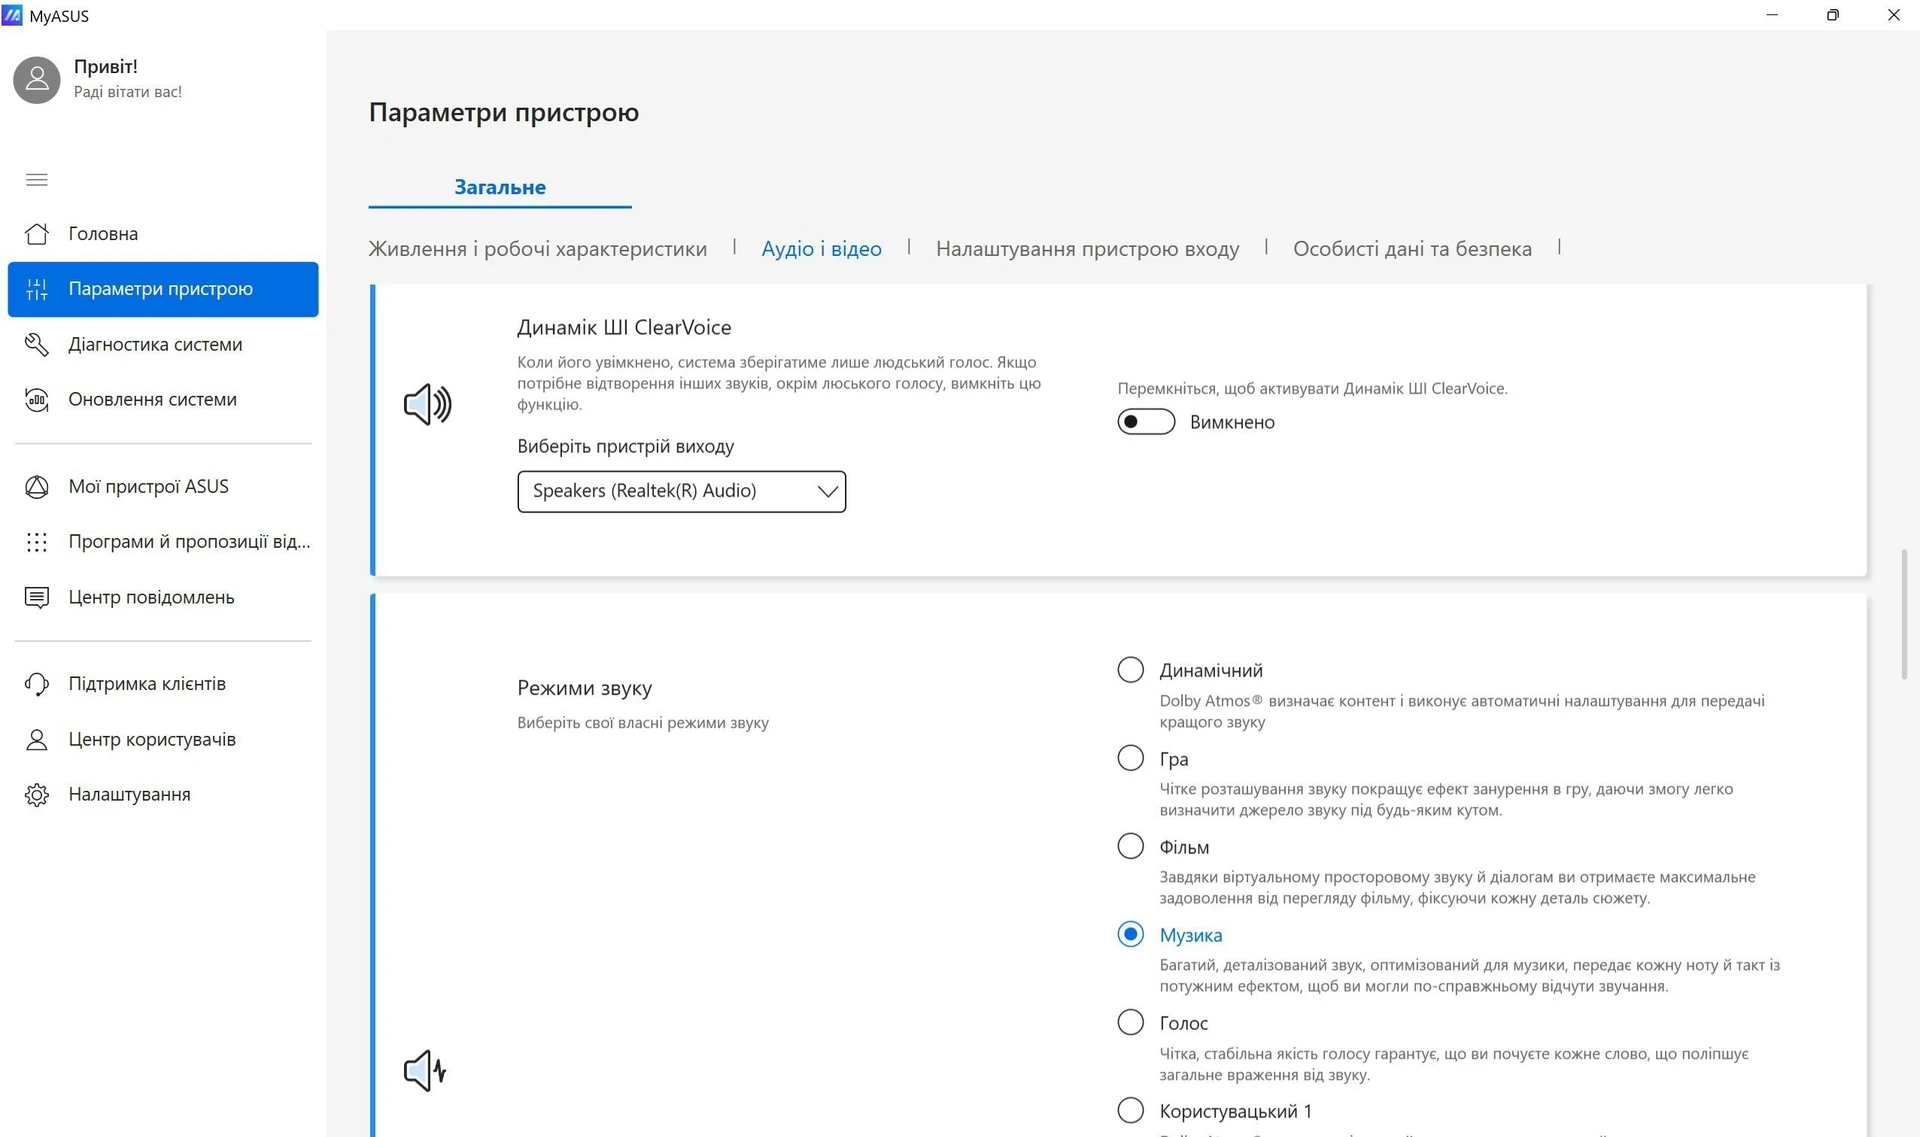Screen dimensions: 1920x1137
Task: Toggle the Динамік ШІ ClearVoice switch
Action: point(1146,422)
